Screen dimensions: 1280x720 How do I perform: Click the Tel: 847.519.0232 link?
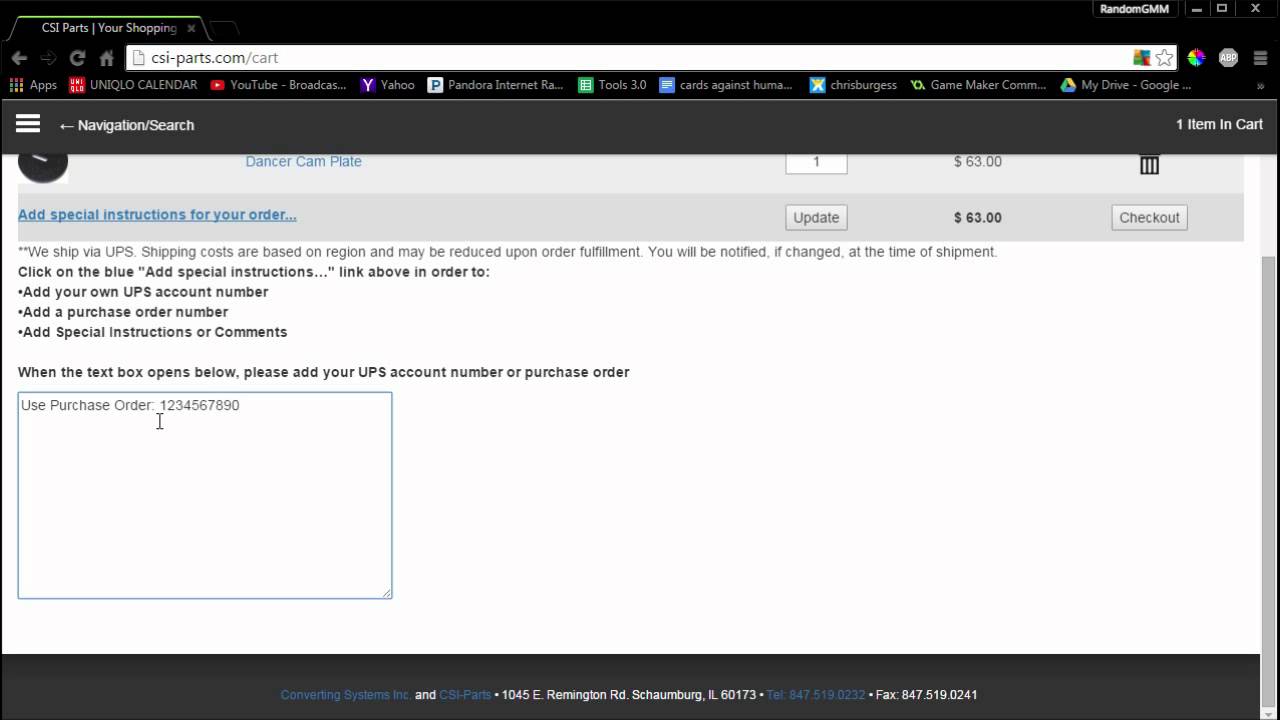point(816,694)
